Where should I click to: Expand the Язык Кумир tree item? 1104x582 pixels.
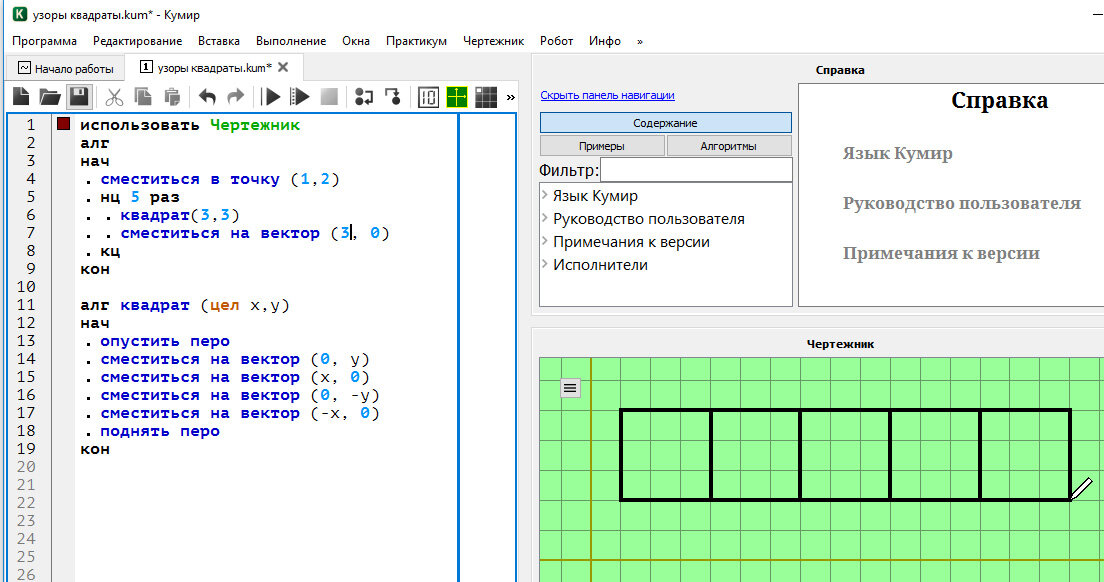coord(545,196)
